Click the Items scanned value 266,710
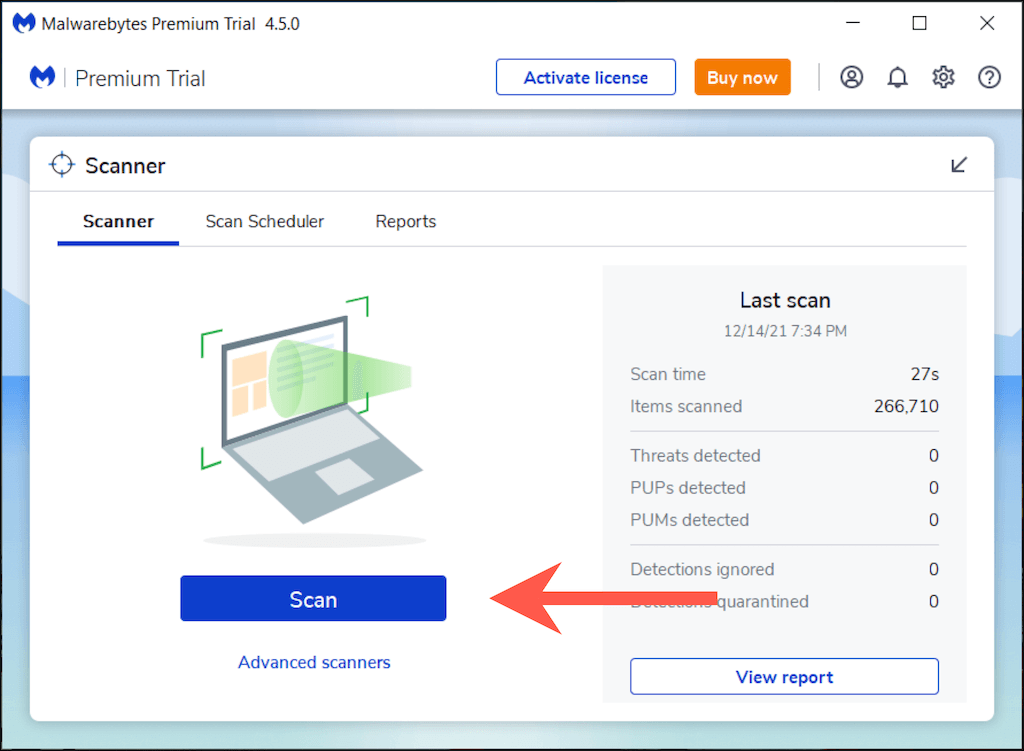This screenshot has width=1024, height=751. 906,406
